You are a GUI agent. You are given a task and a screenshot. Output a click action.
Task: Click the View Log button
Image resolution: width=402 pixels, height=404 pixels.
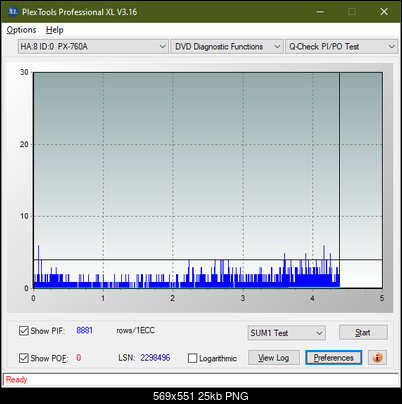274,358
